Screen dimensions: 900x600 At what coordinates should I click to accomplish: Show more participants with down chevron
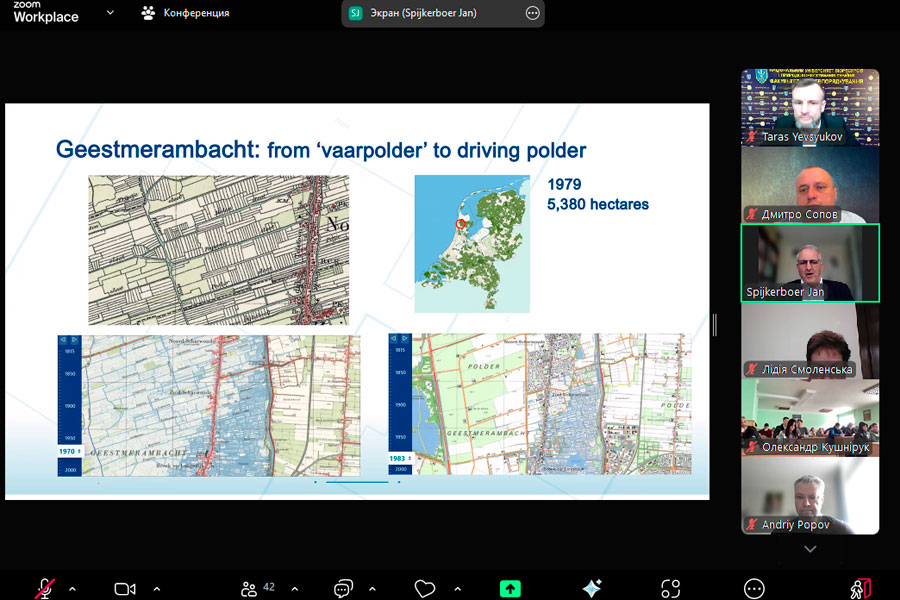(810, 549)
